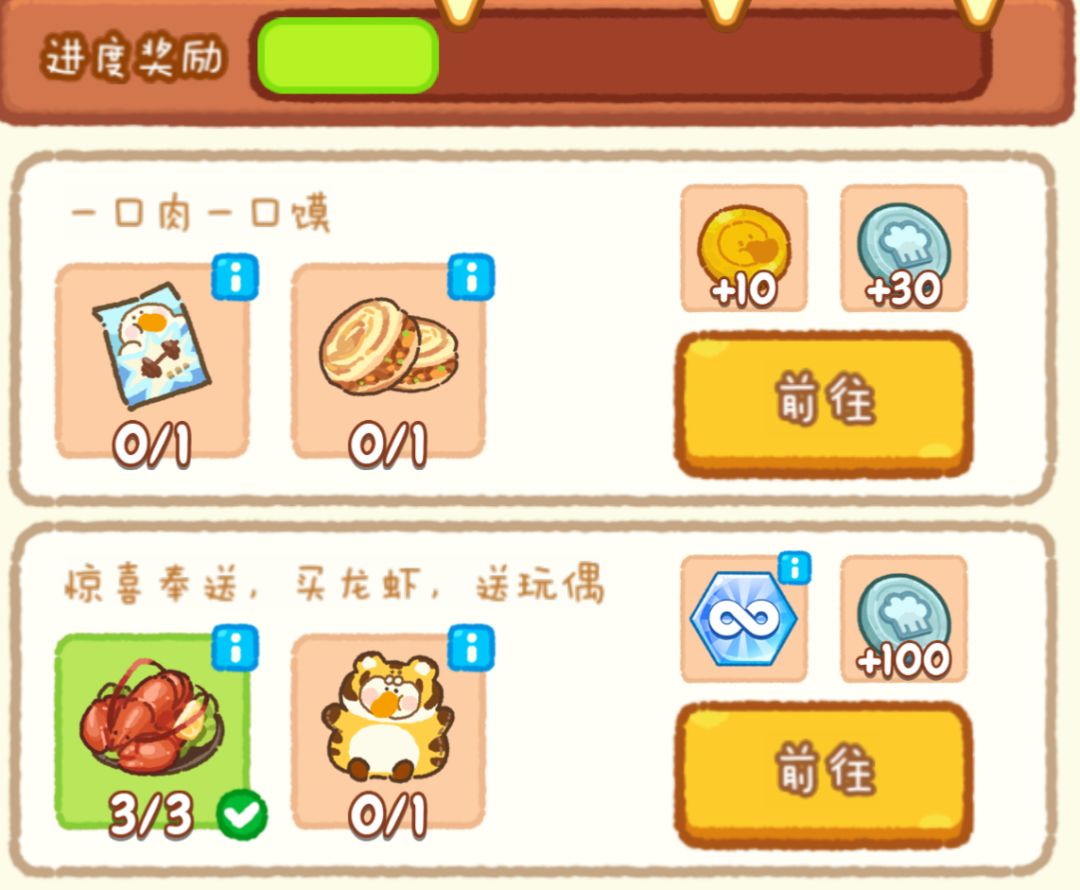Tap info badge on the tiger plush item

click(471, 648)
